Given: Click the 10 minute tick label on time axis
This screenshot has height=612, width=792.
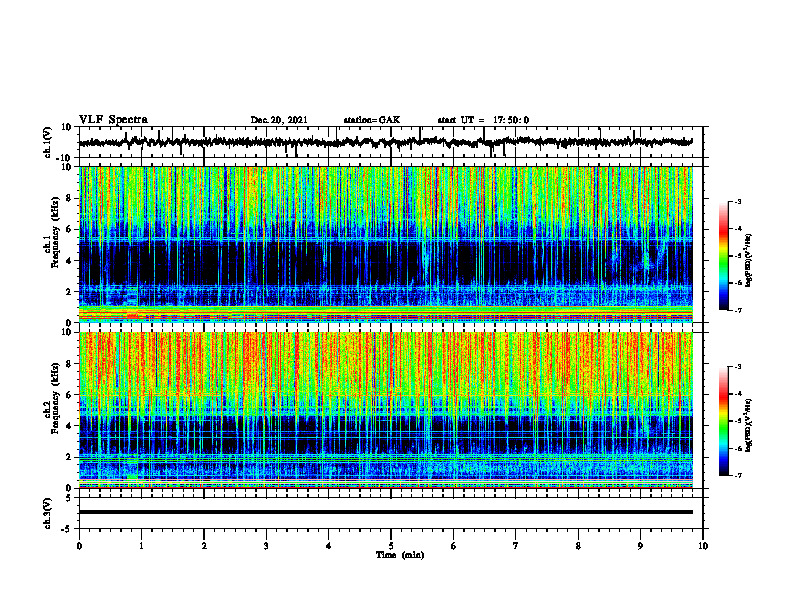Looking at the screenshot, I should (x=703, y=546).
